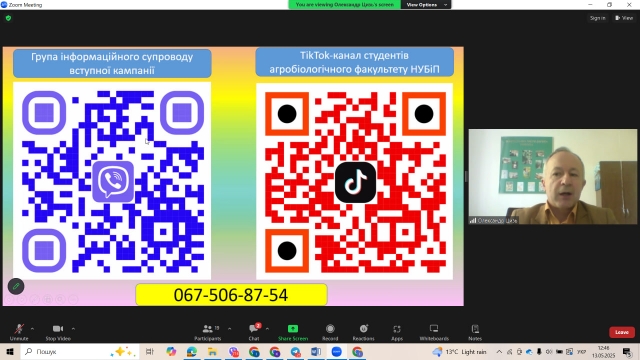
Task: Click the speaker name label on video
Action: click(494, 220)
